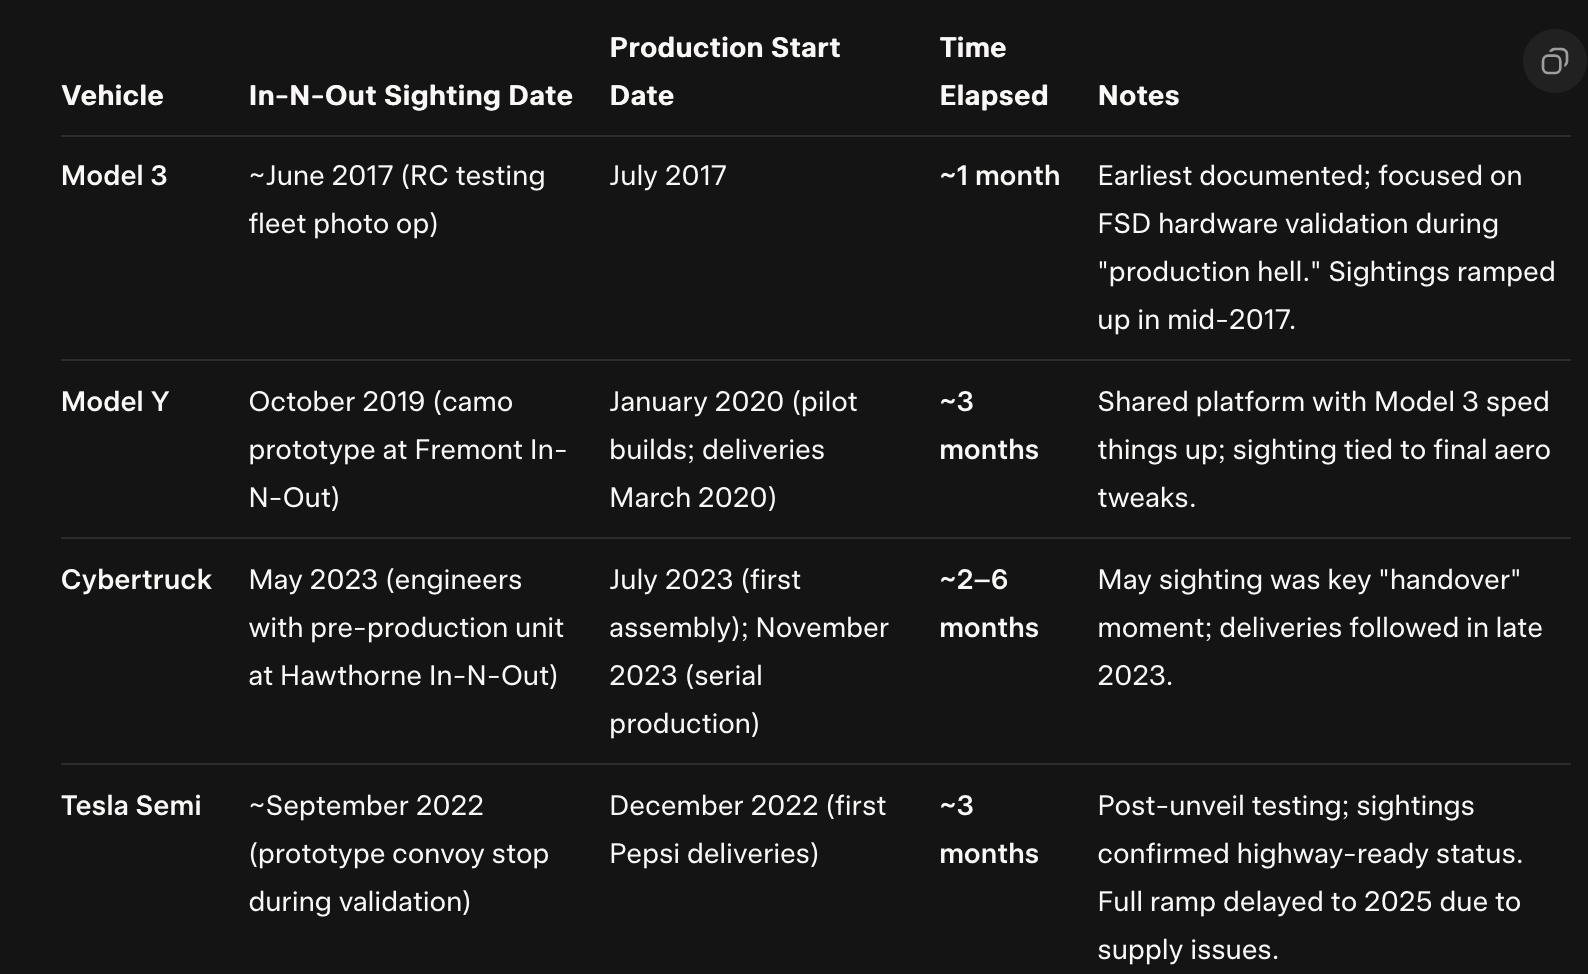Image resolution: width=1588 pixels, height=974 pixels.
Task: Click the ~September 2022 prototype convoy cell
Action: click(x=398, y=854)
